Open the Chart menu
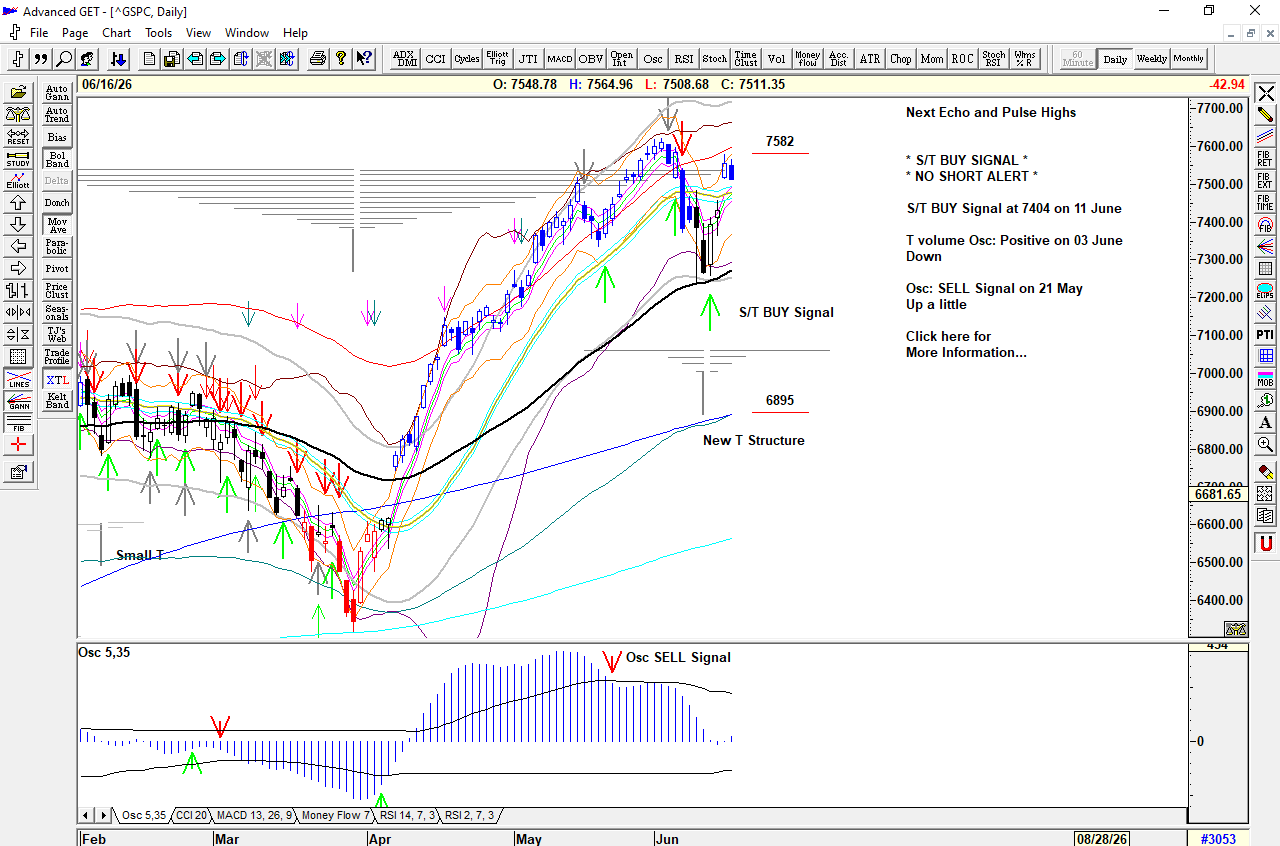 116,33
